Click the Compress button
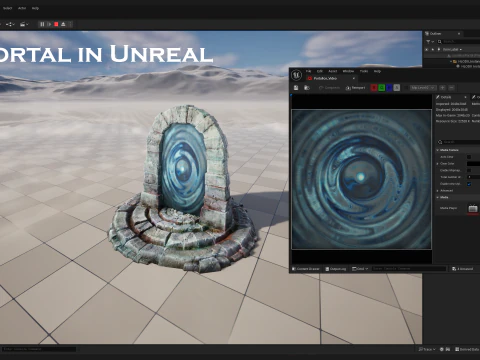The width and height of the screenshot is (480, 360). pyautogui.click(x=329, y=88)
